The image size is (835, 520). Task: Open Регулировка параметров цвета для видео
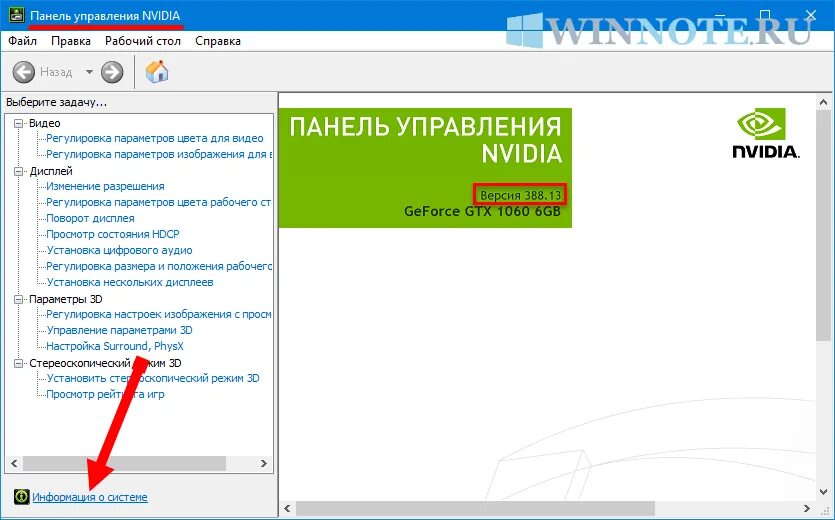pos(155,139)
